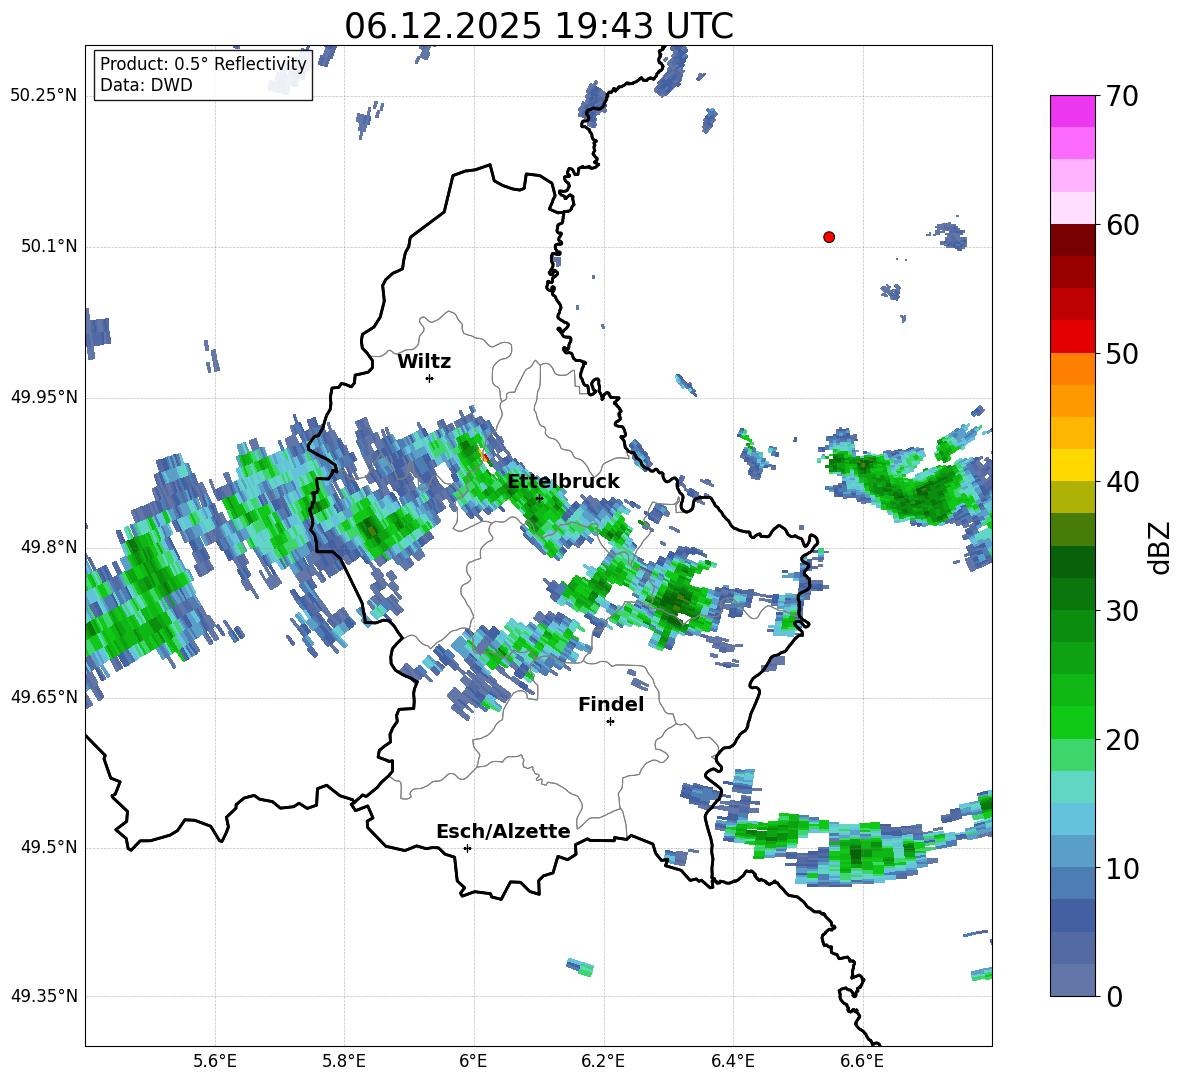Click the 50.1°N latitude label
The height and width of the screenshot is (1081, 1184).
tap(49, 246)
